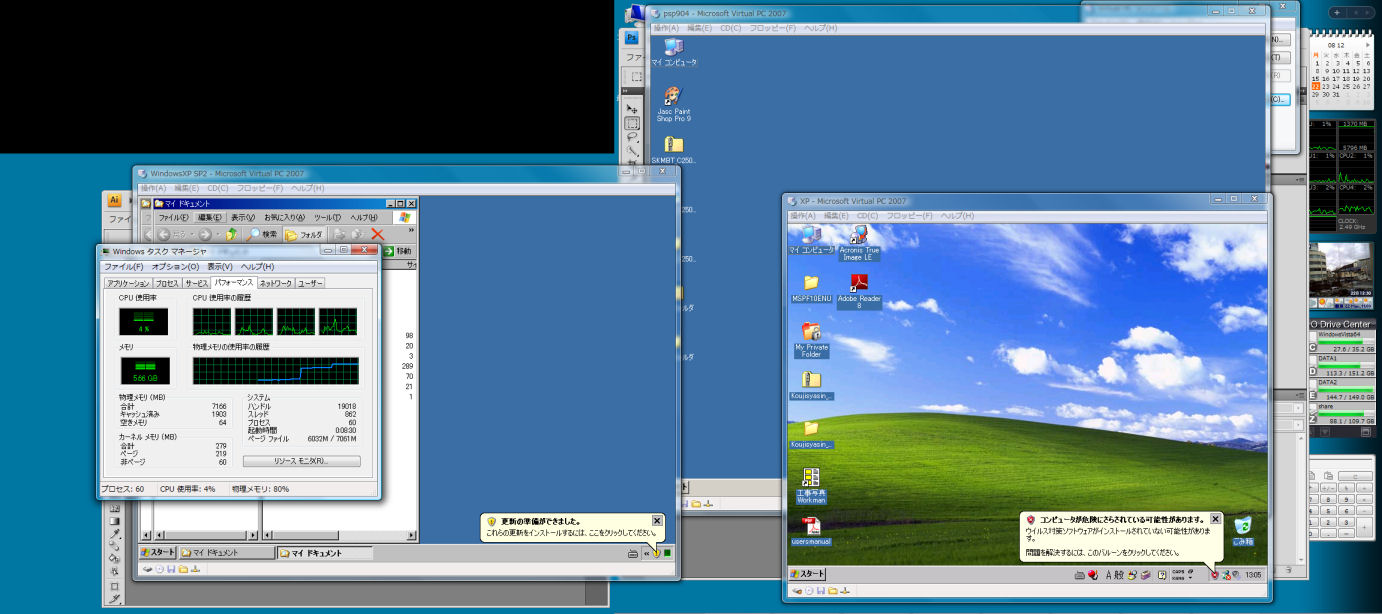Open ツール(T) menu in My Documents
Viewport: 1382px width, 614px height.
(328, 218)
